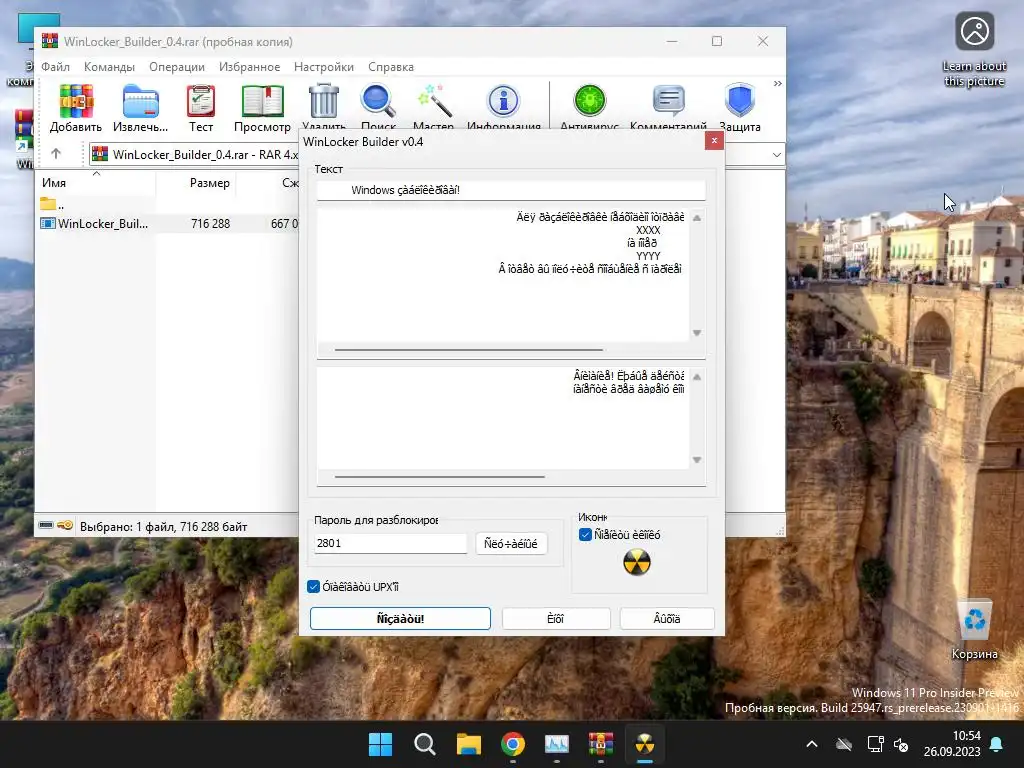Click the Удалить trash bin icon
The height and width of the screenshot is (768, 1024).
pos(324,101)
